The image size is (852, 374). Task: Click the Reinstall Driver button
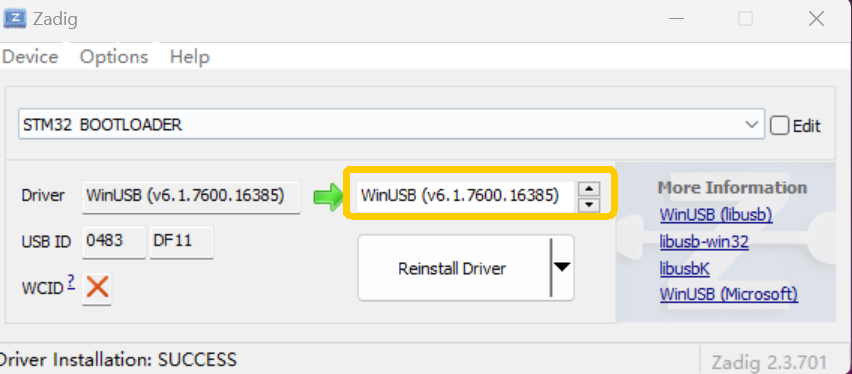coord(453,268)
